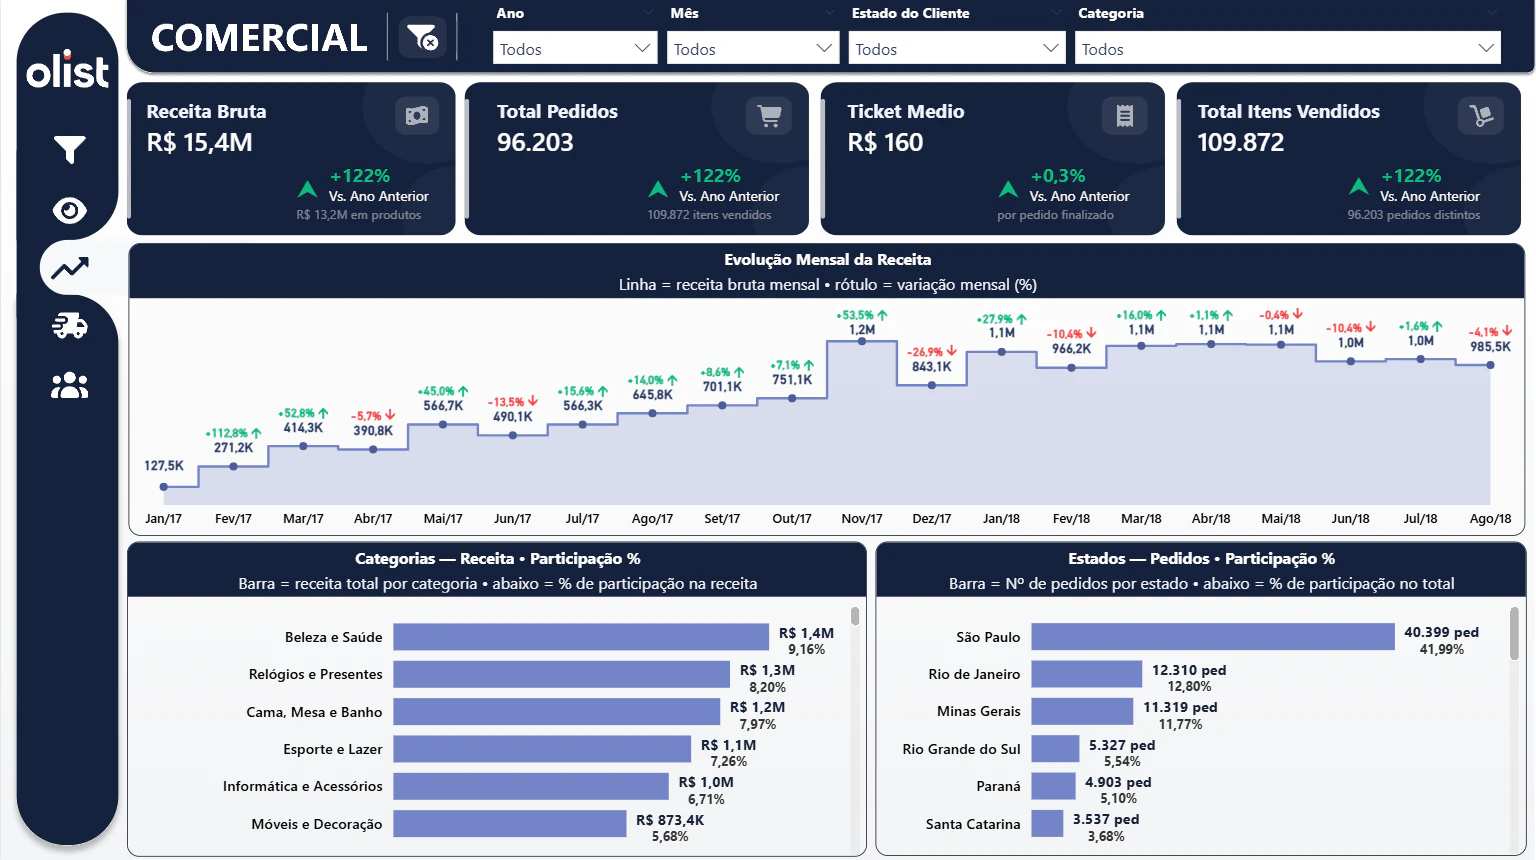This screenshot has height=860, width=1536.
Task: Click green up arrow on Total Pedidos card
Action: 658,188
